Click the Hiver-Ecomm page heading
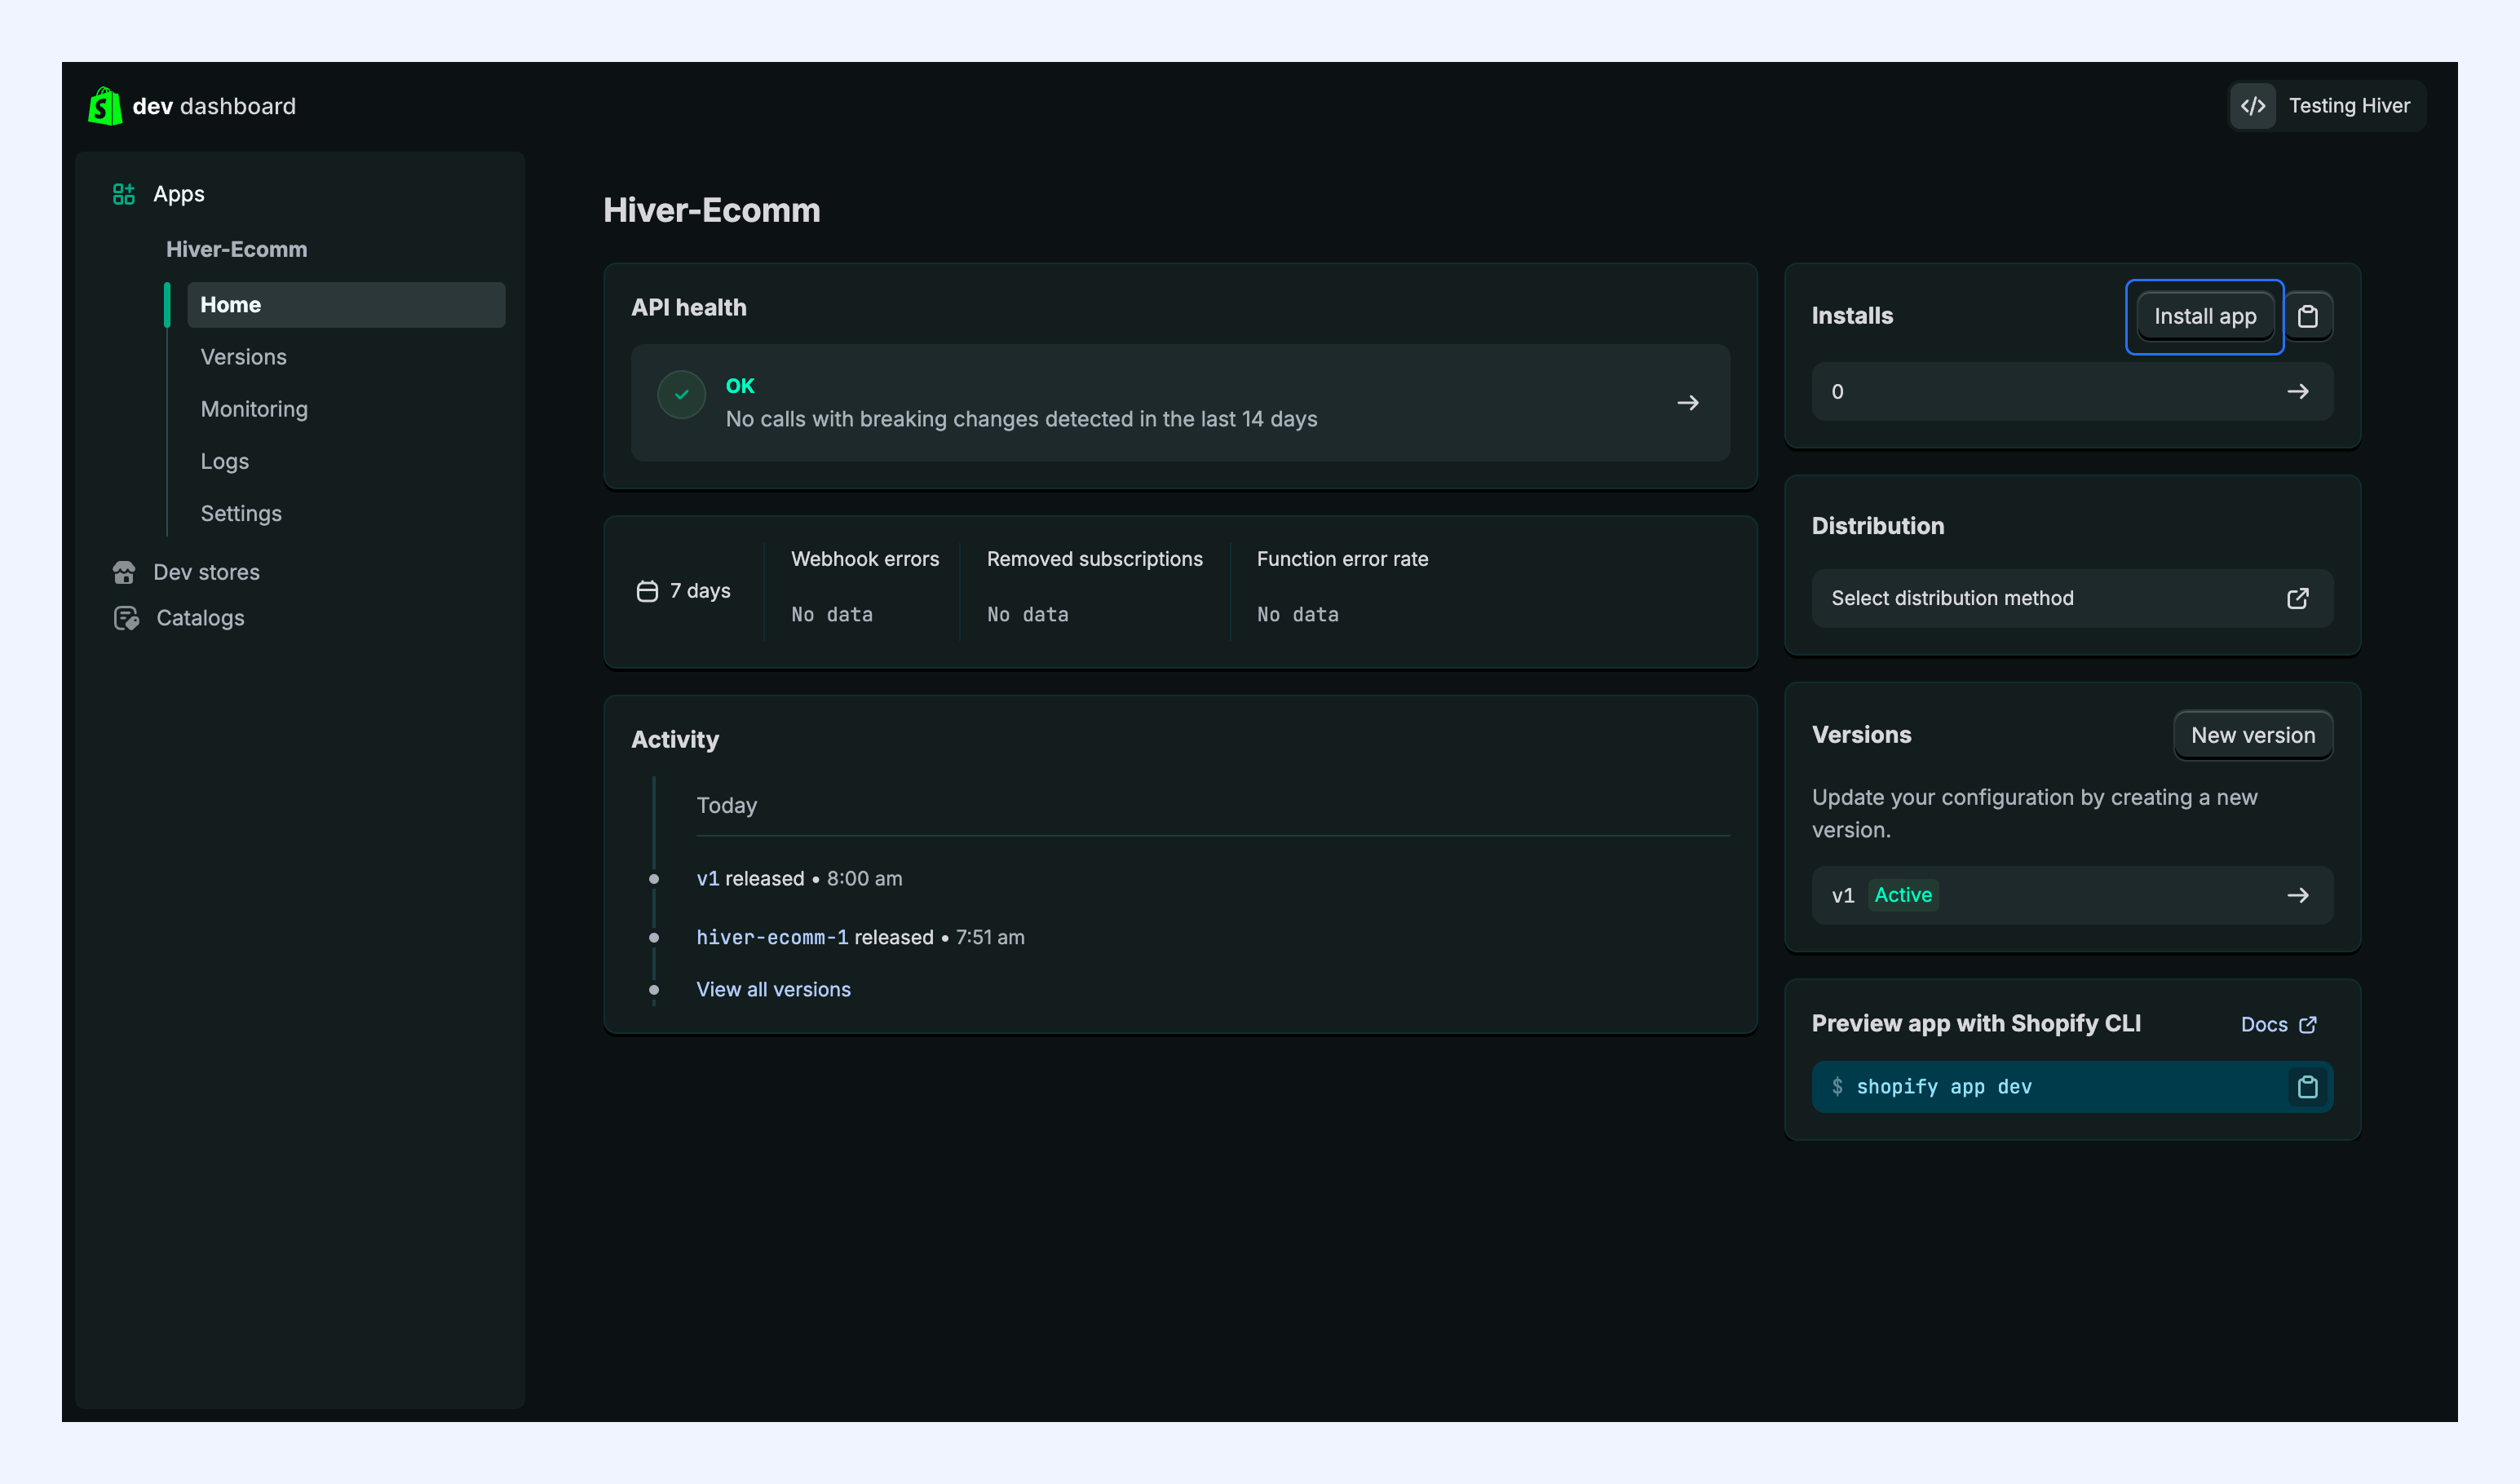Image resolution: width=2520 pixels, height=1484 pixels. coord(712,210)
